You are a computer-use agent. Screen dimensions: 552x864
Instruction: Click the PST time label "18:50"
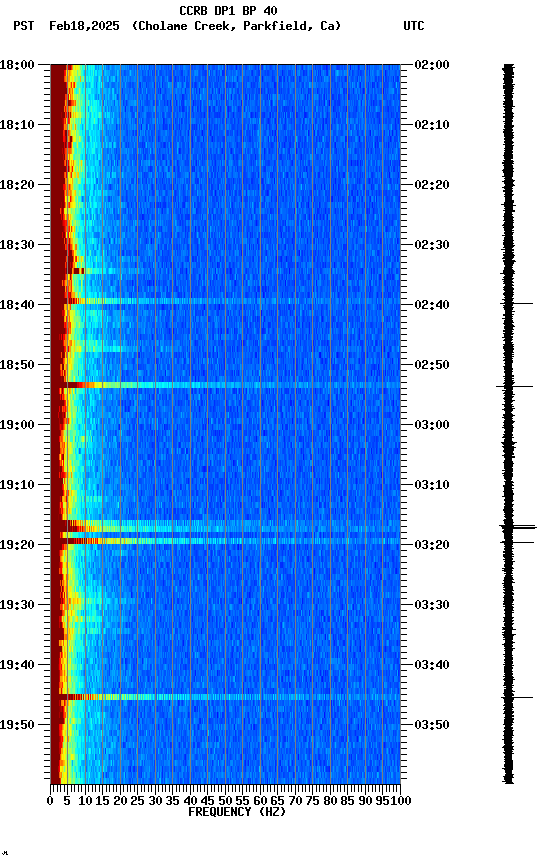coord(17,365)
